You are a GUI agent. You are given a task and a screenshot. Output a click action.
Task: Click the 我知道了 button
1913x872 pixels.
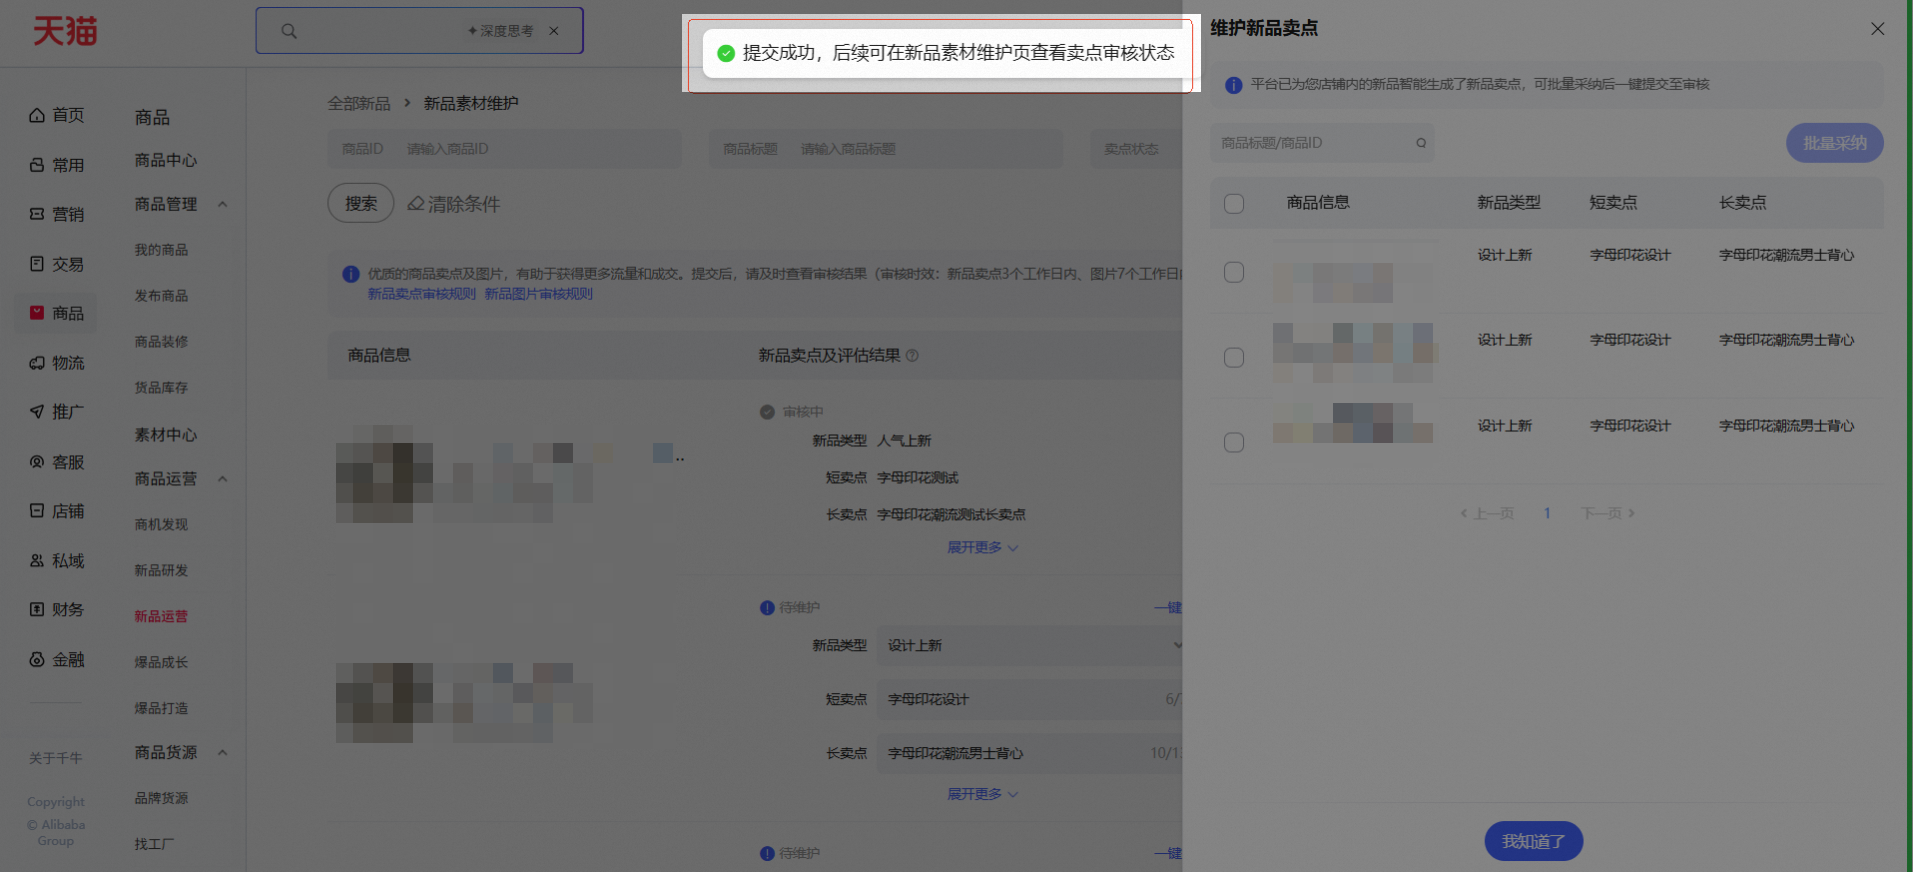click(1533, 841)
